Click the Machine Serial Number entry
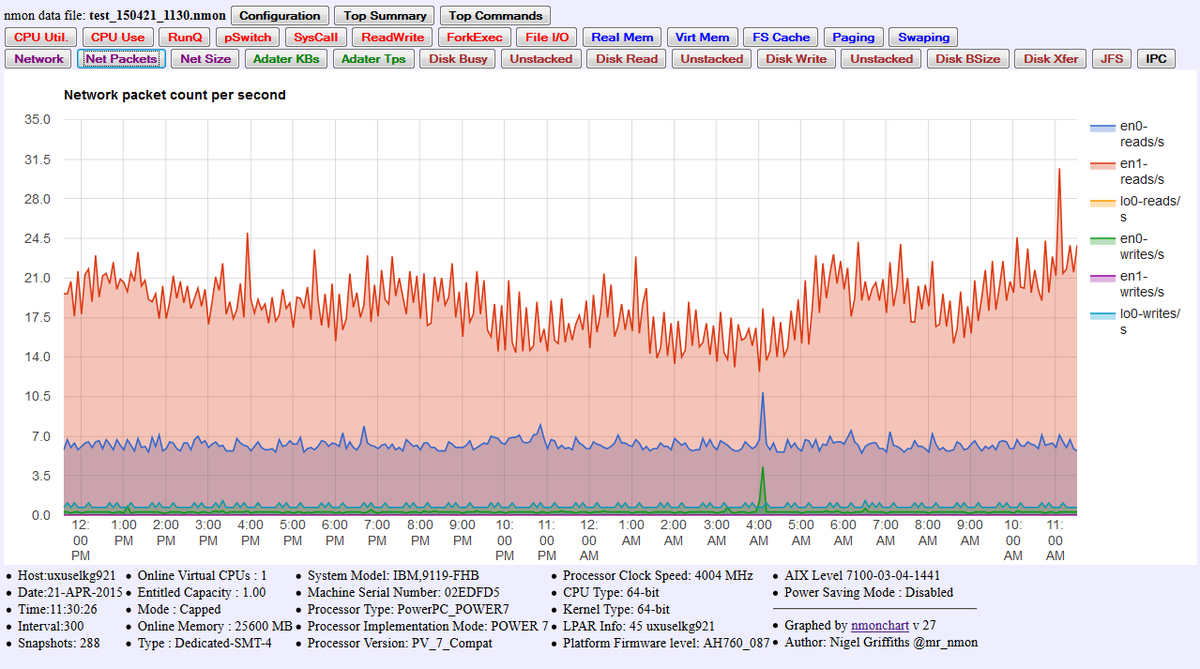1200x669 pixels. (404, 592)
